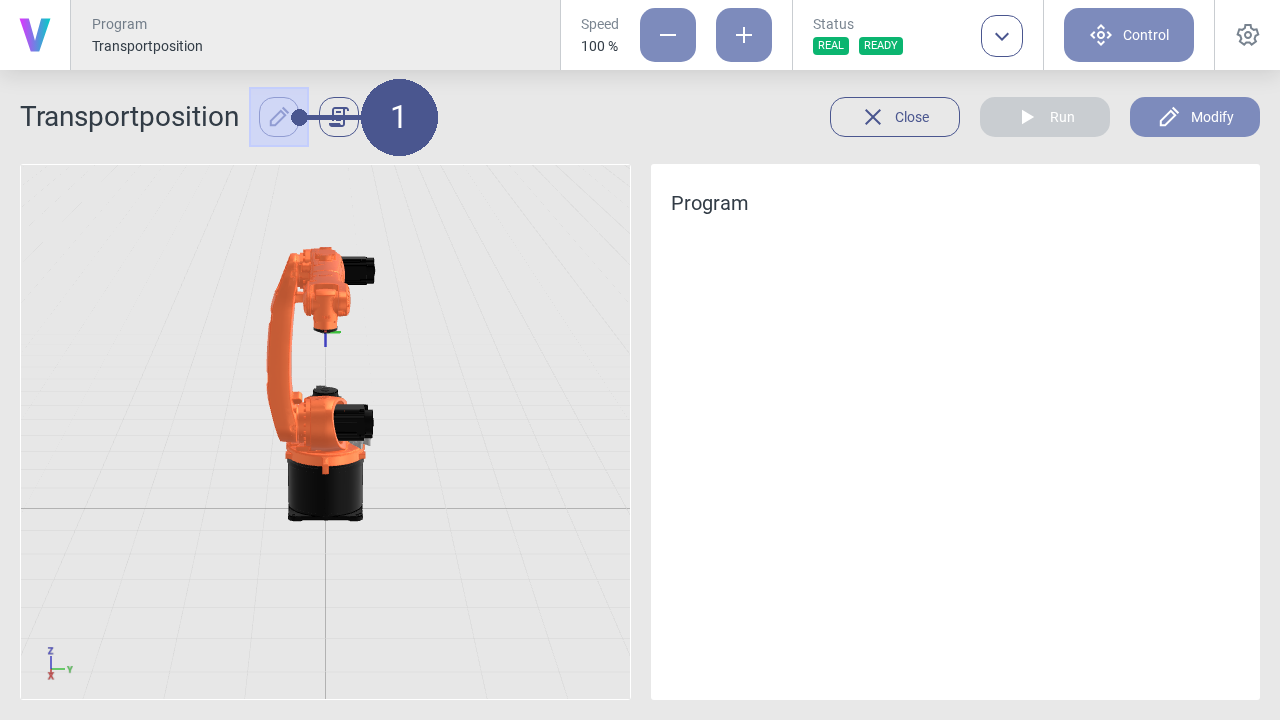Click the Transportposition page title
This screenshot has height=720, width=1280.
[x=129, y=117]
